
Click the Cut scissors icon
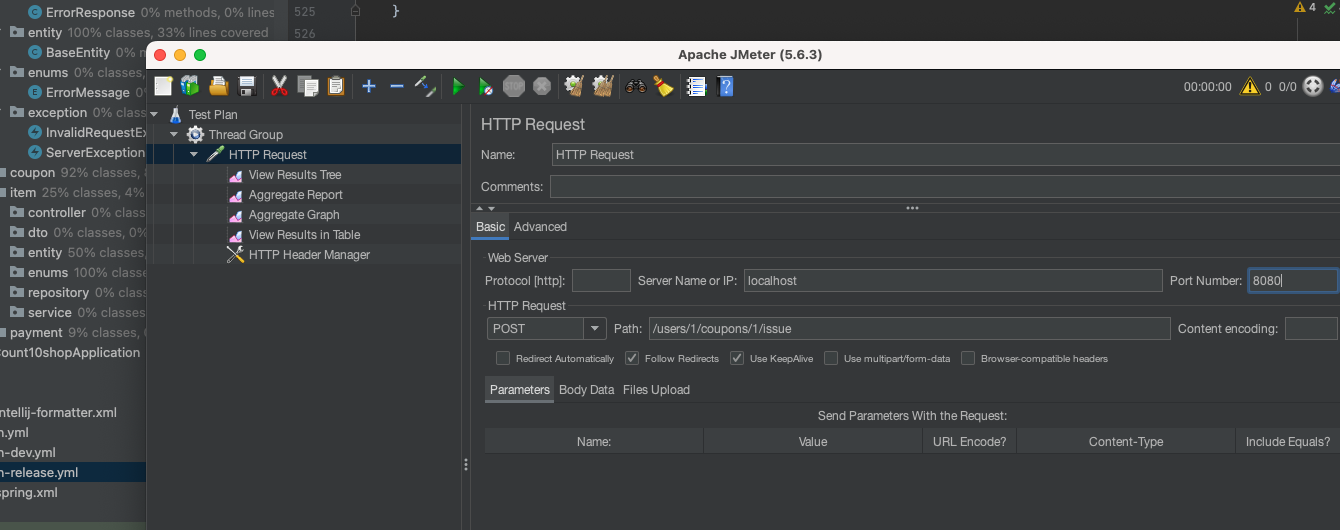[x=279, y=86]
